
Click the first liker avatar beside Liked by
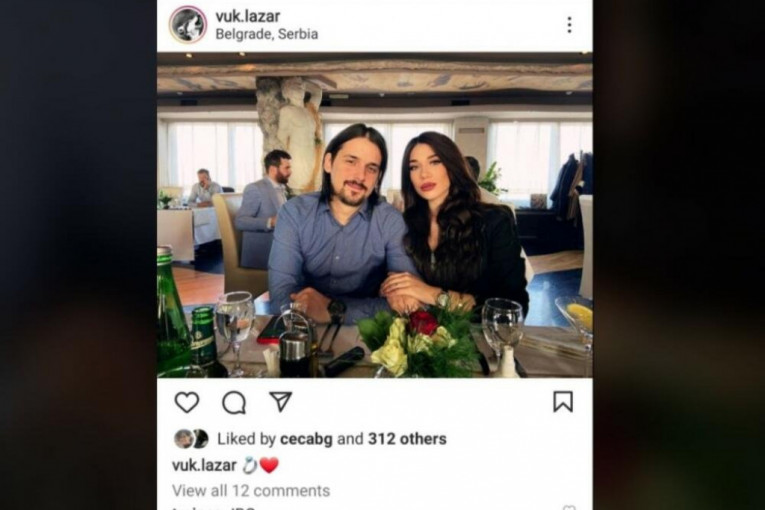(182, 439)
